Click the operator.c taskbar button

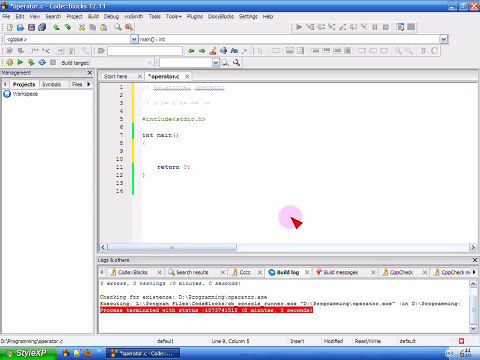pos(143,353)
